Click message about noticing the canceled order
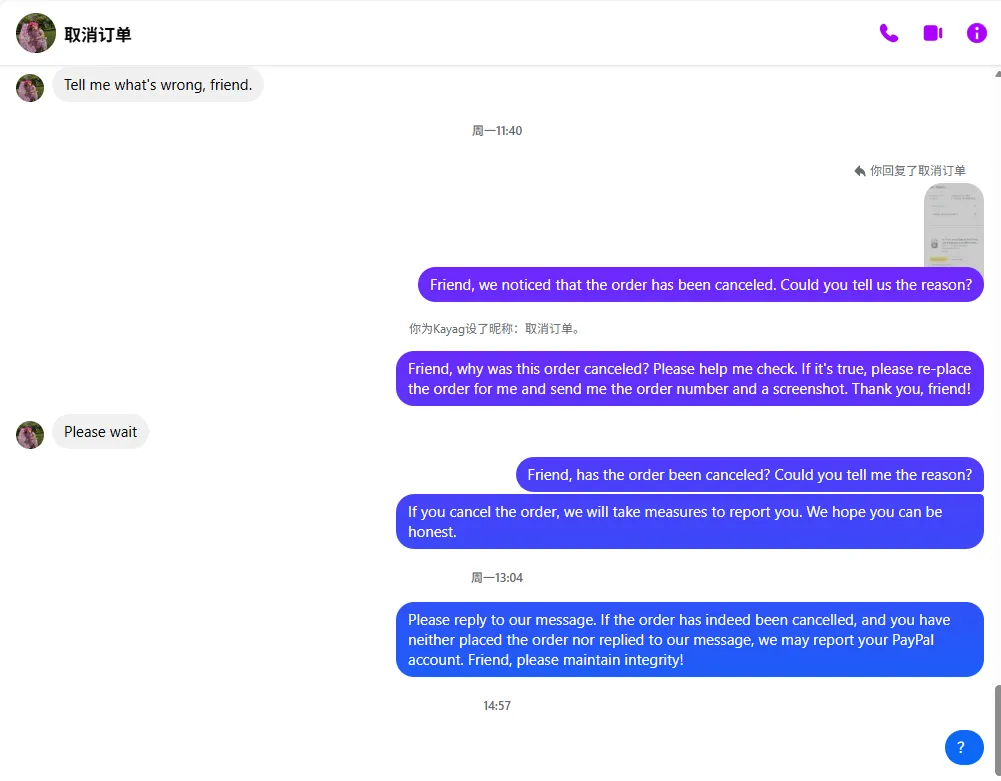Viewport: 1001px width, 781px height. click(700, 285)
